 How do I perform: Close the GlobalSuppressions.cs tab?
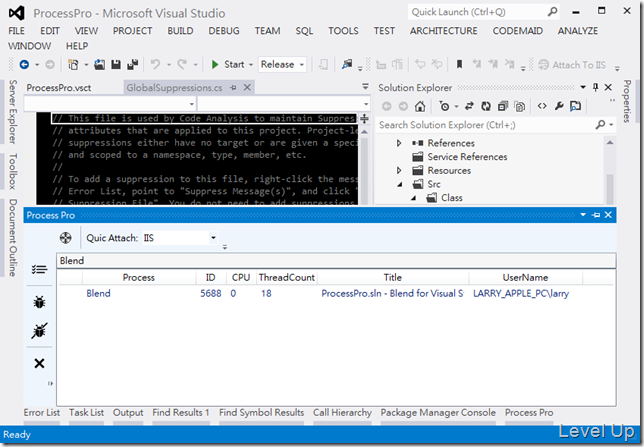click(x=247, y=87)
